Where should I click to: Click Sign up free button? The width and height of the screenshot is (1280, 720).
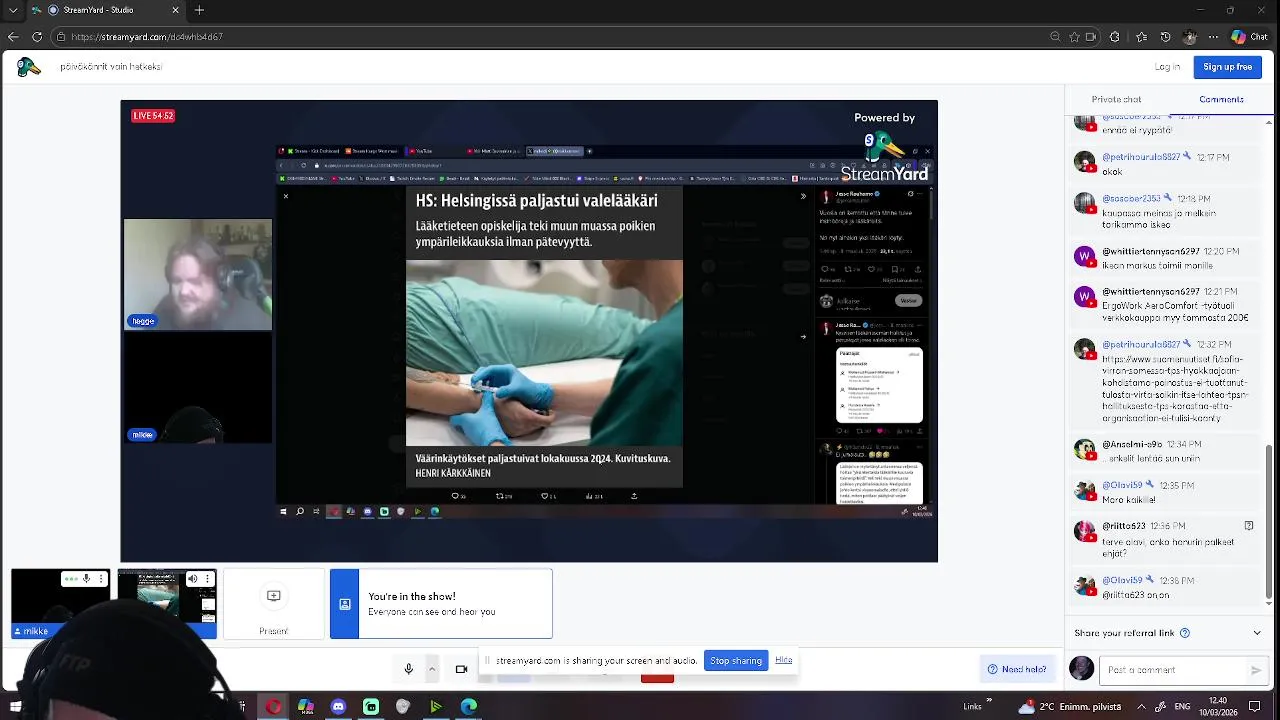pyautogui.click(x=1227, y=67)
